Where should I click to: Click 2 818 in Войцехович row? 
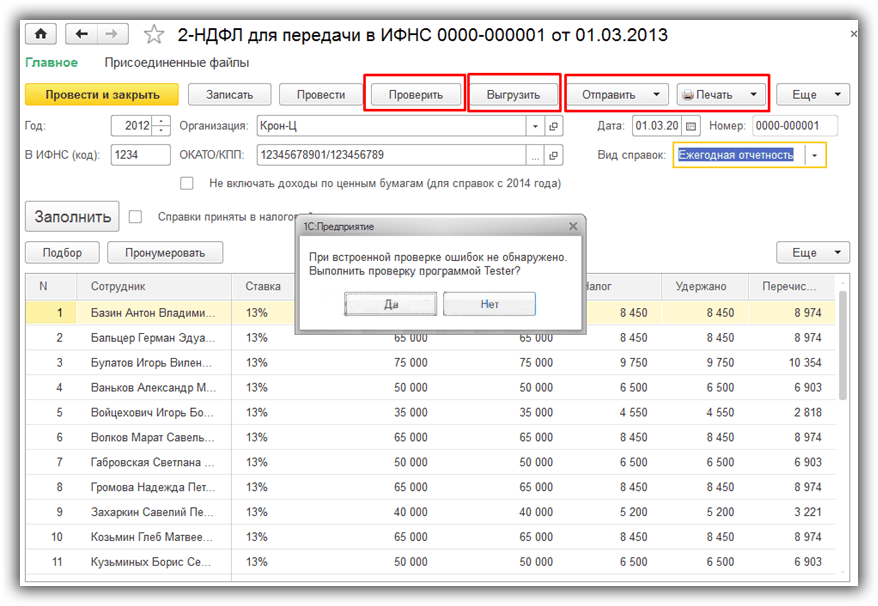pos(807,412)
